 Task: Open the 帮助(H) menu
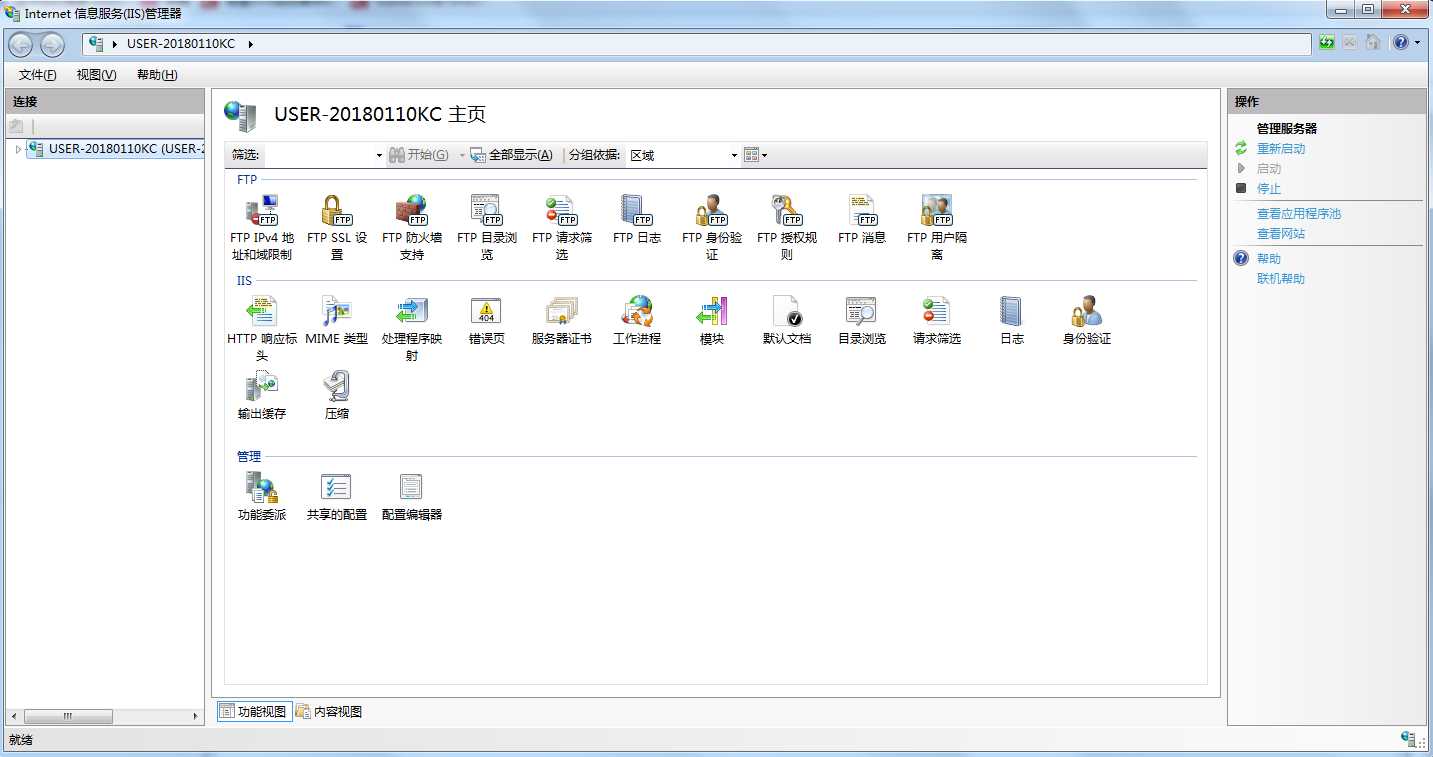point(157,75)
